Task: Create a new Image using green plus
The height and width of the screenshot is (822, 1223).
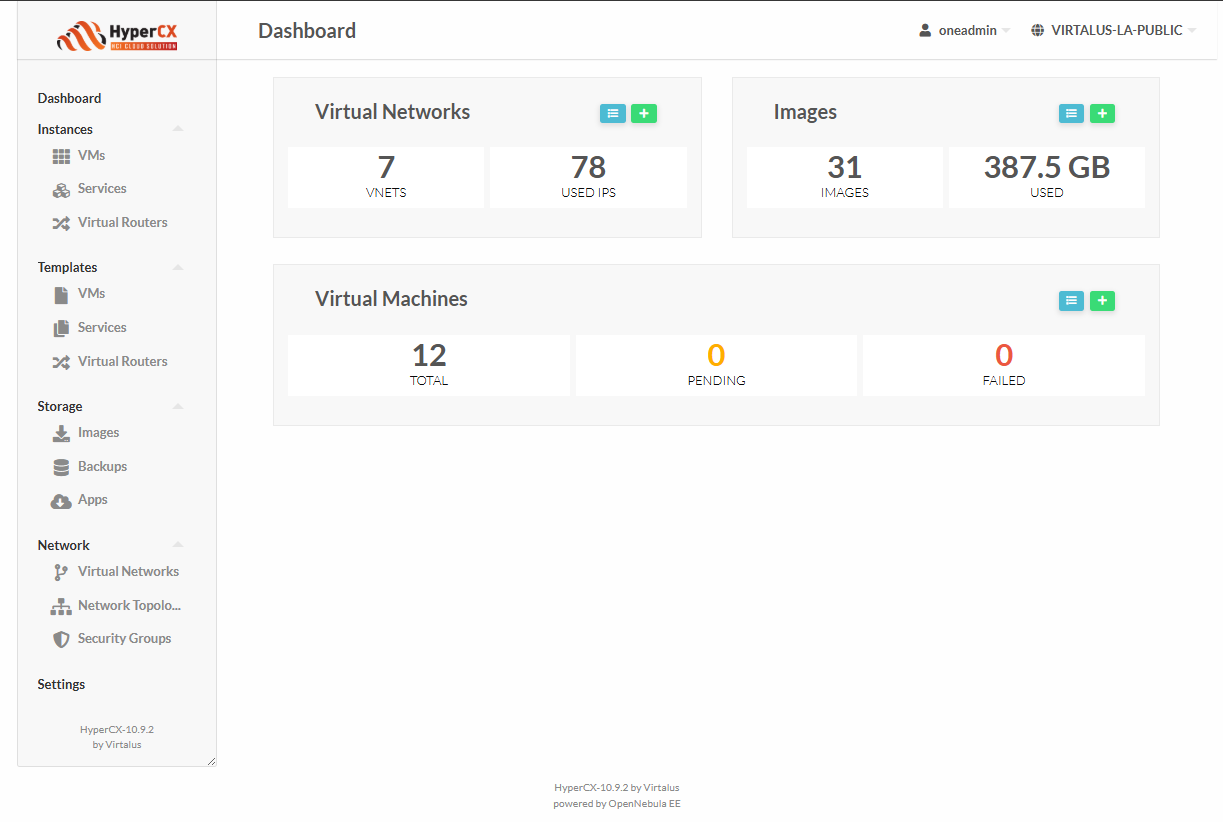Action: (x=1102, y=114)
